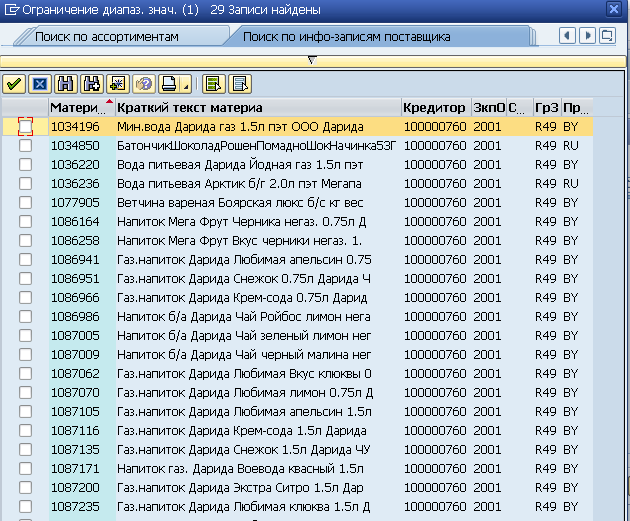Expand print options dropdown arrow
Screen dimensions: 630x521
(186, 85)
